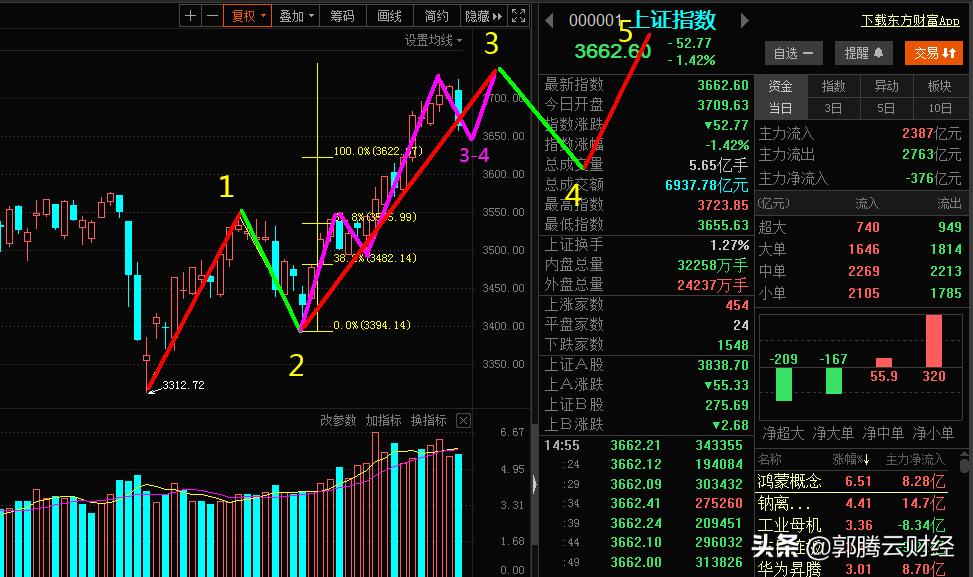Click the 净超大 -209 green bar

tap(784, 384)
